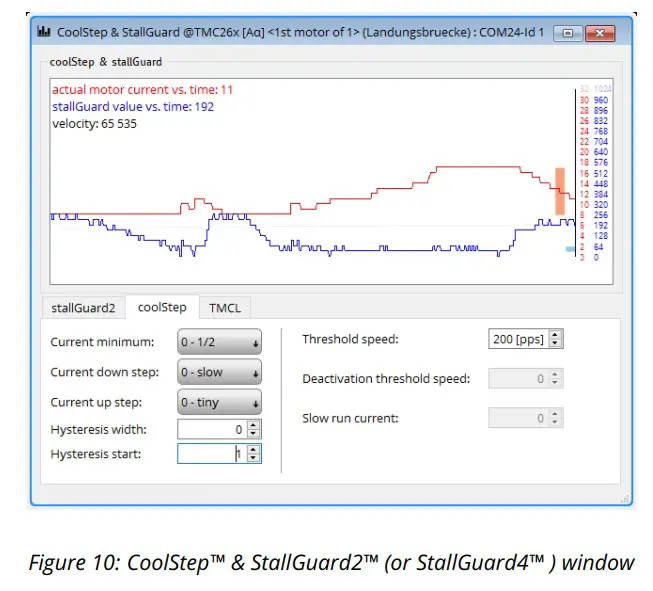
Task: Click the 'Threshold speed:' label
Action: 351,339
